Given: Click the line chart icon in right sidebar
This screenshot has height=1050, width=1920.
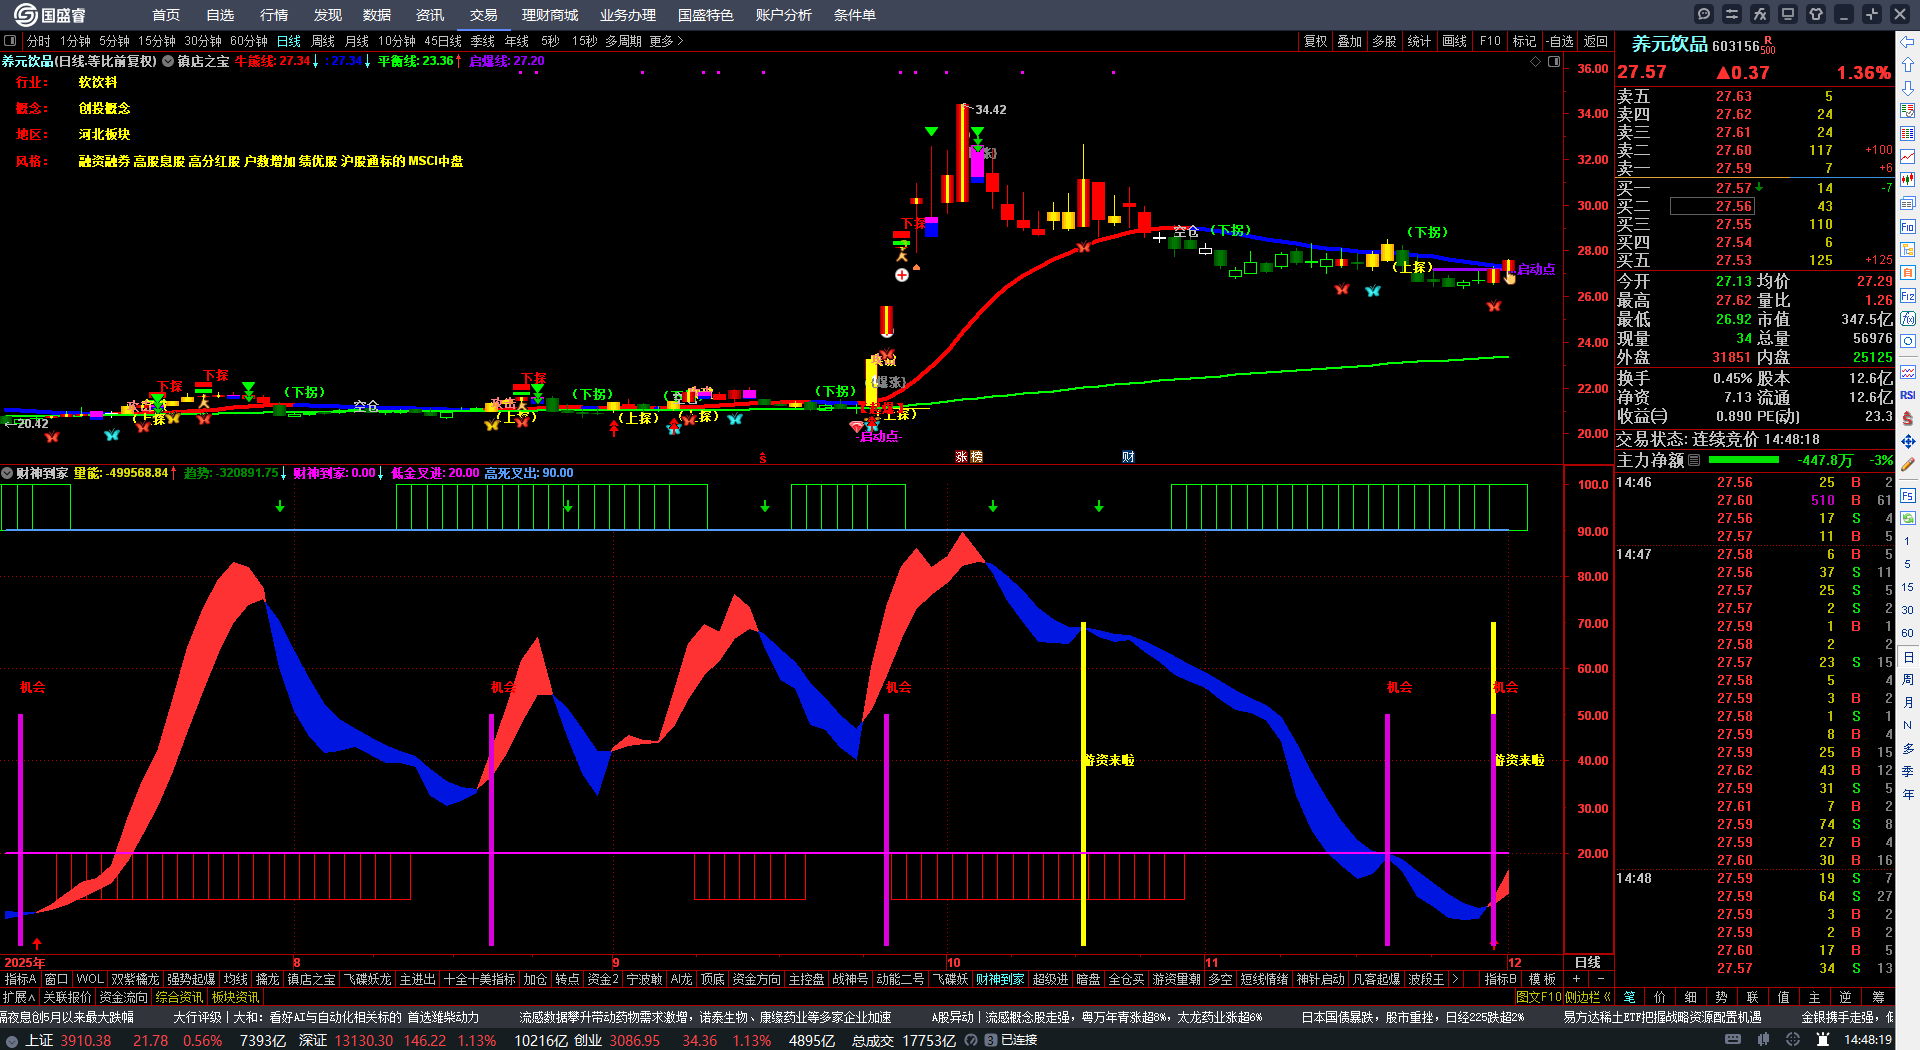Looking at the screenshot, I should (x=1908, y=157).
